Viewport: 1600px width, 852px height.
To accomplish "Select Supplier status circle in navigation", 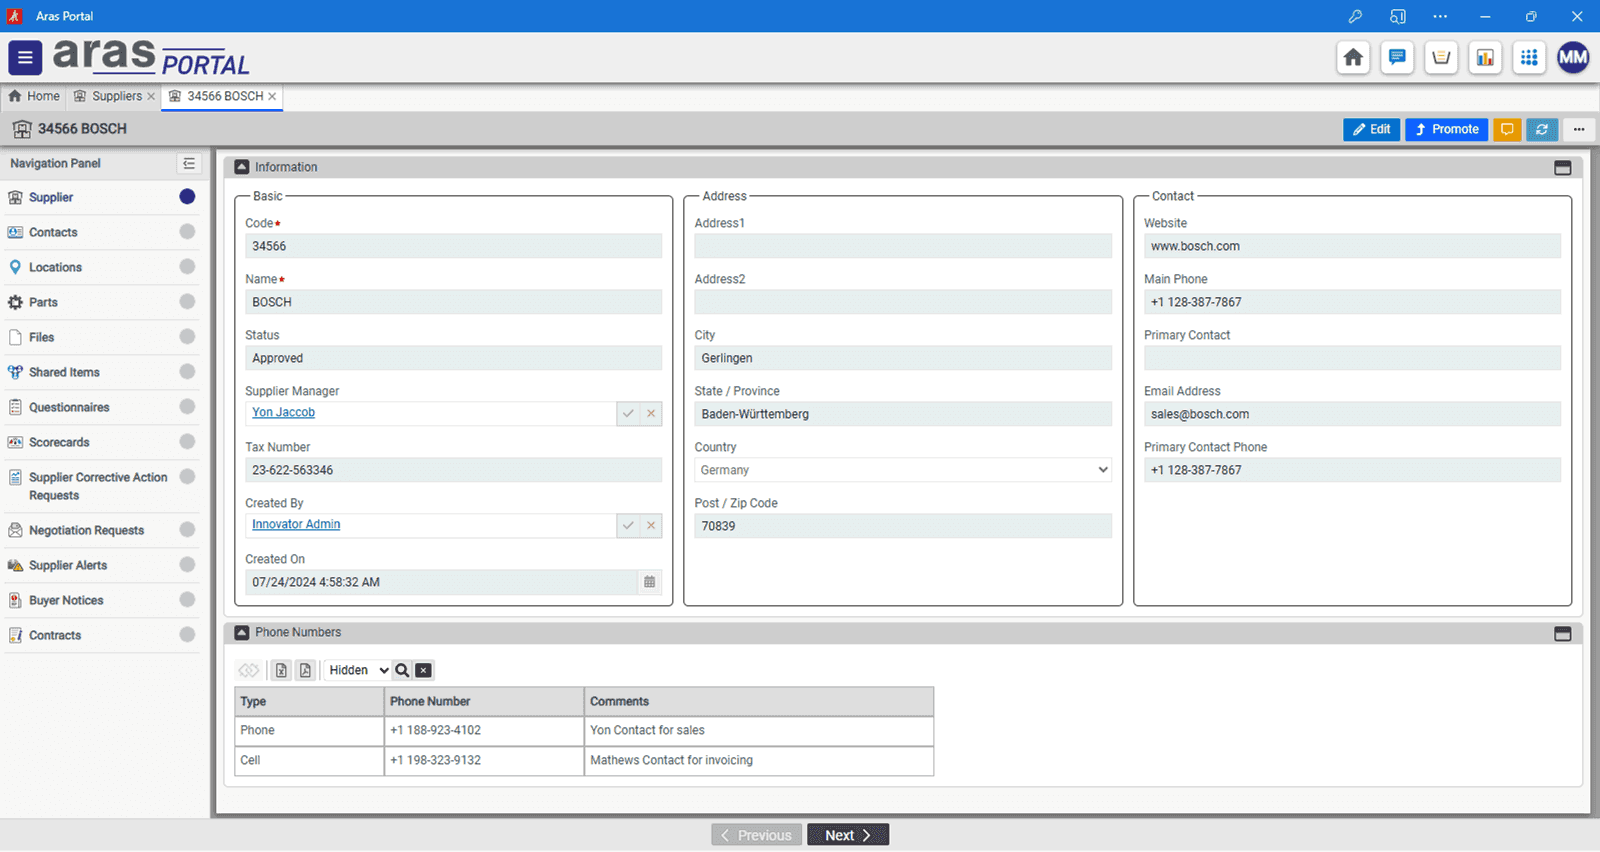I will click(187, 197).
